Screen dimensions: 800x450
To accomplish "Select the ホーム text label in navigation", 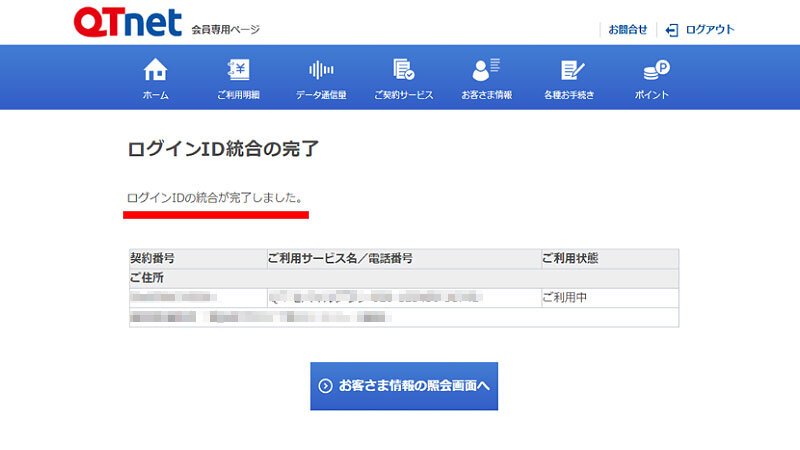I will pos(155,95).
